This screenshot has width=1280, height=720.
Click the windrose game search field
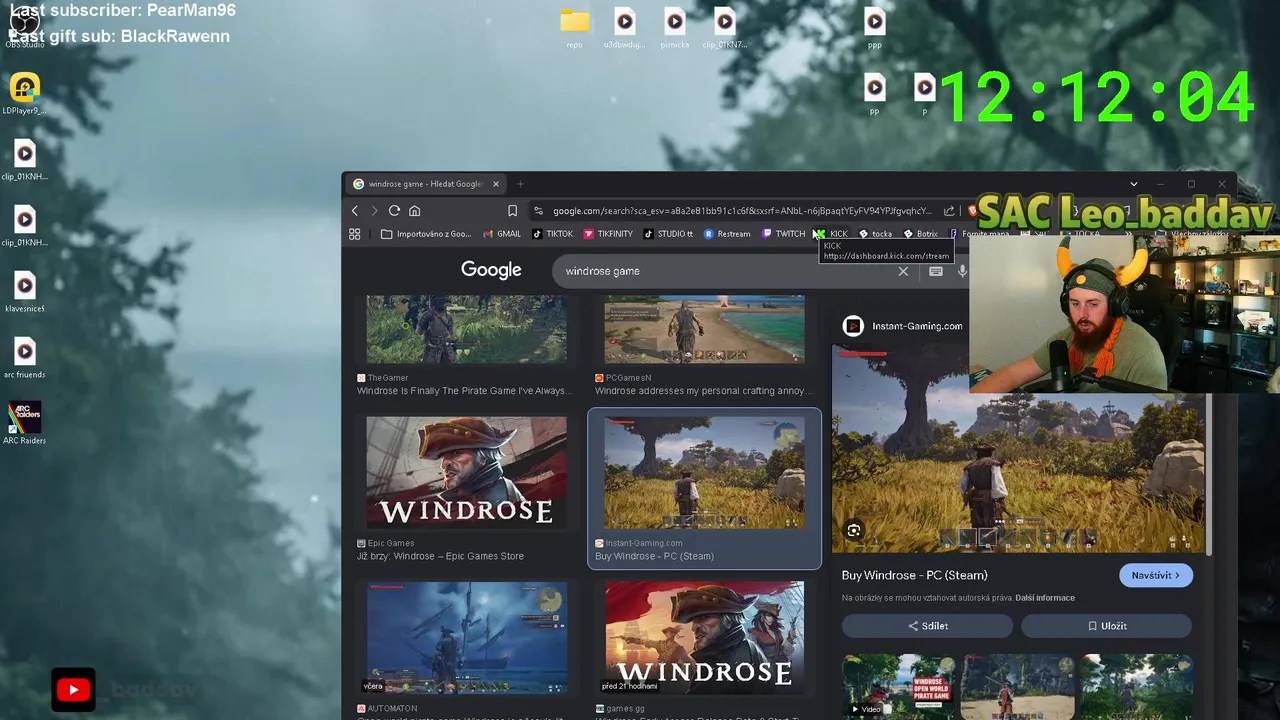pos(730,271)
